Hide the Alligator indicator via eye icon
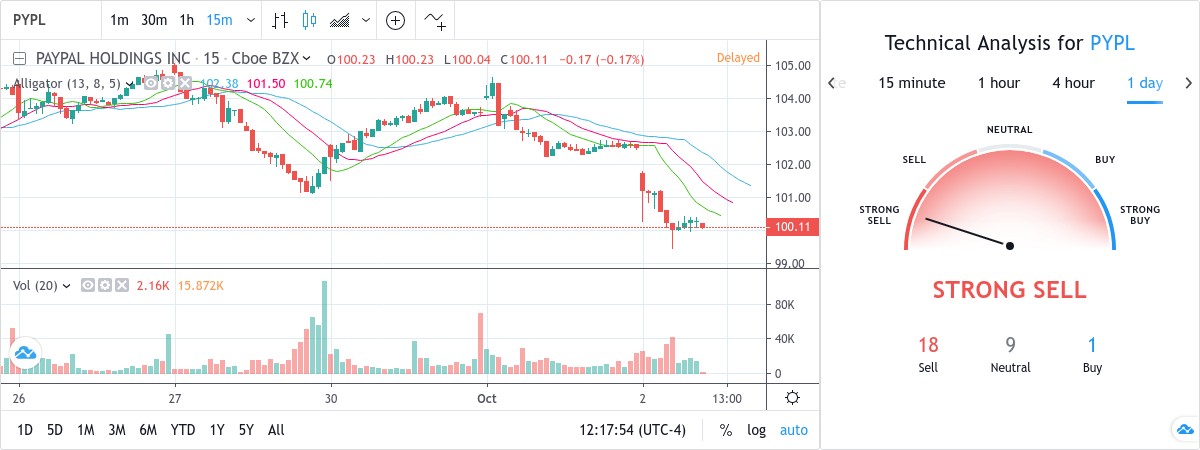1200x450 pixels. pos(150,84)
